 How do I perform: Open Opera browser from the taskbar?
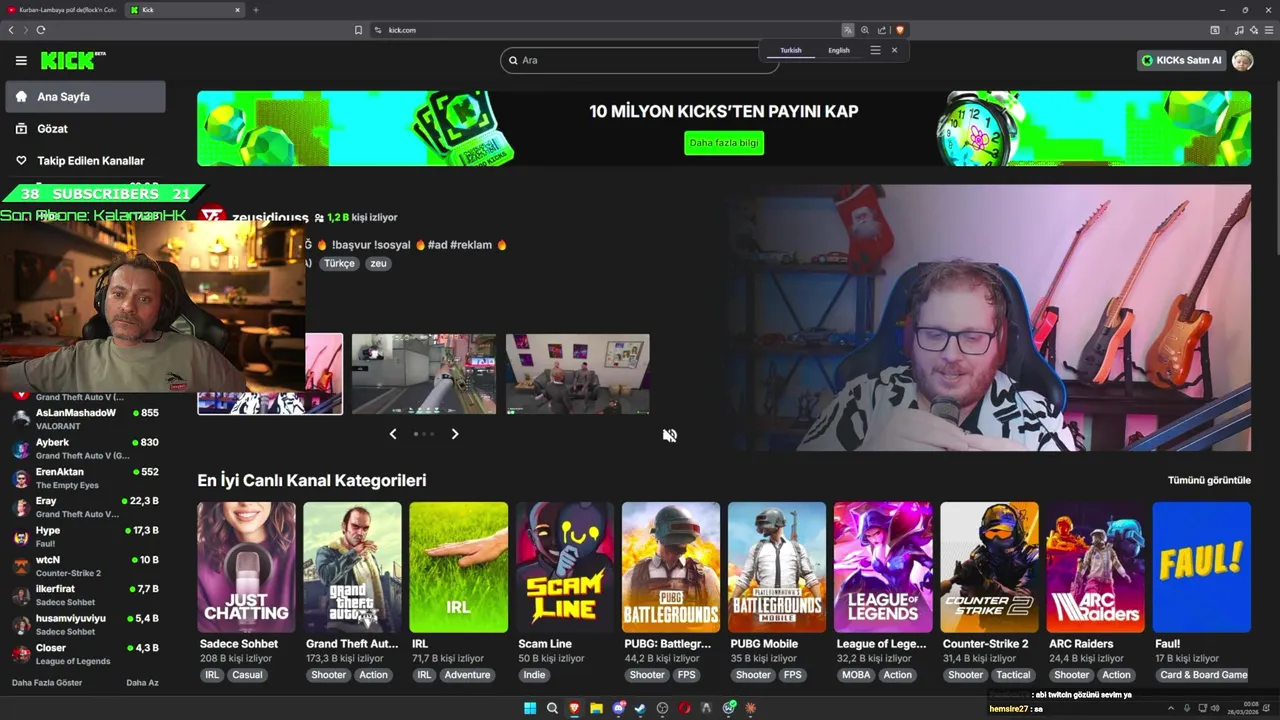pos(684,708)
